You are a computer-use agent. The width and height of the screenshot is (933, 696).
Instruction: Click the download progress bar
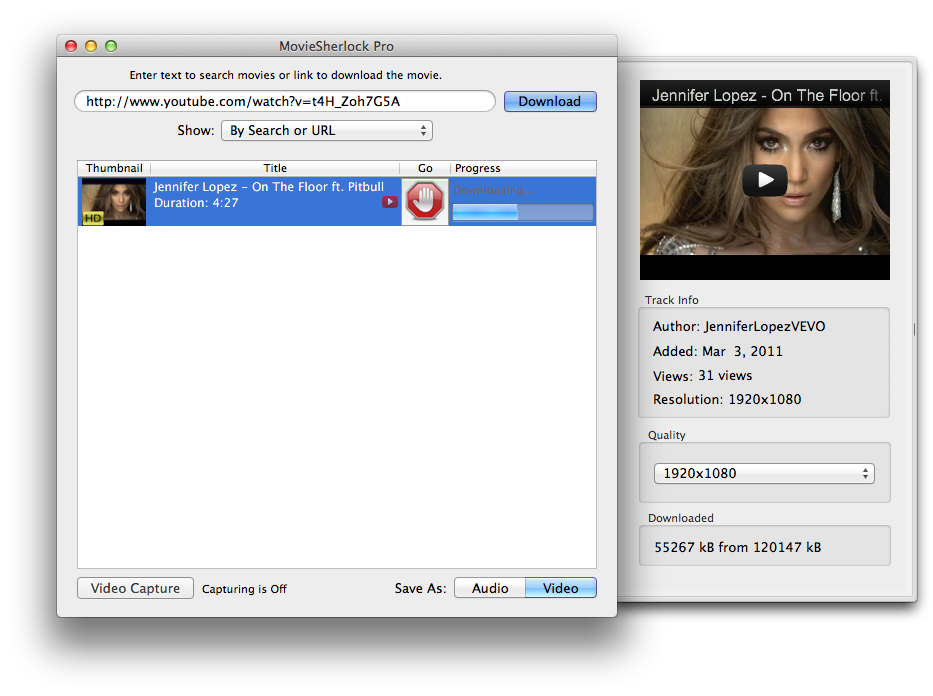coord(522,212)
